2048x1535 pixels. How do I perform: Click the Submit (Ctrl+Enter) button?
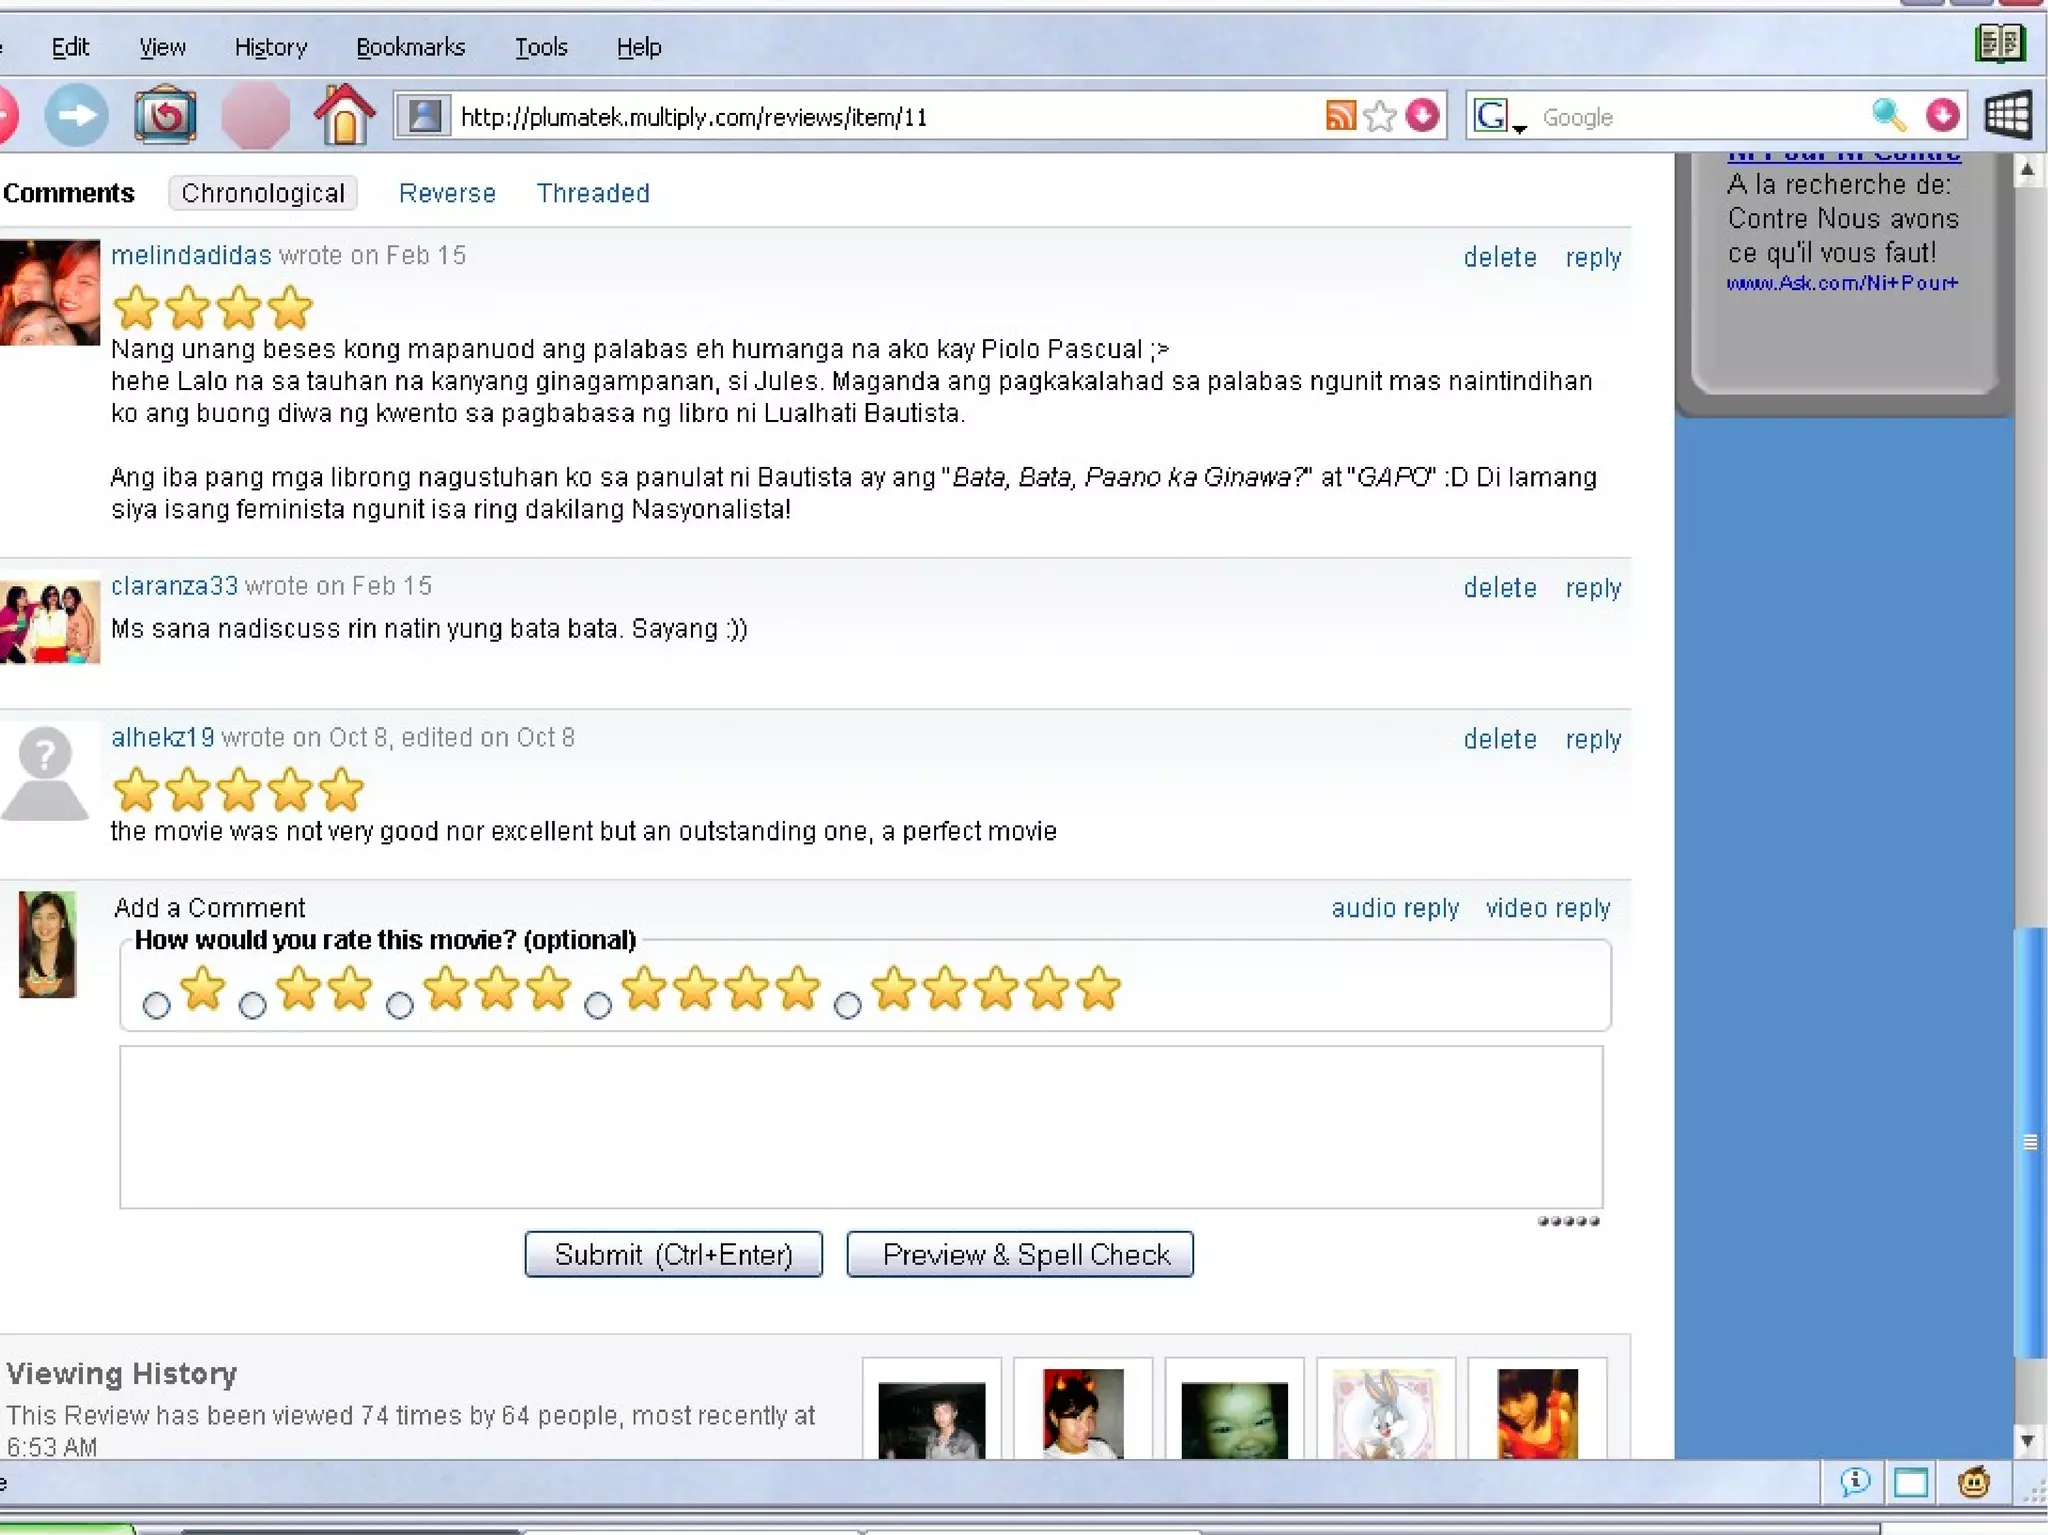click(x=673, y=1254)
